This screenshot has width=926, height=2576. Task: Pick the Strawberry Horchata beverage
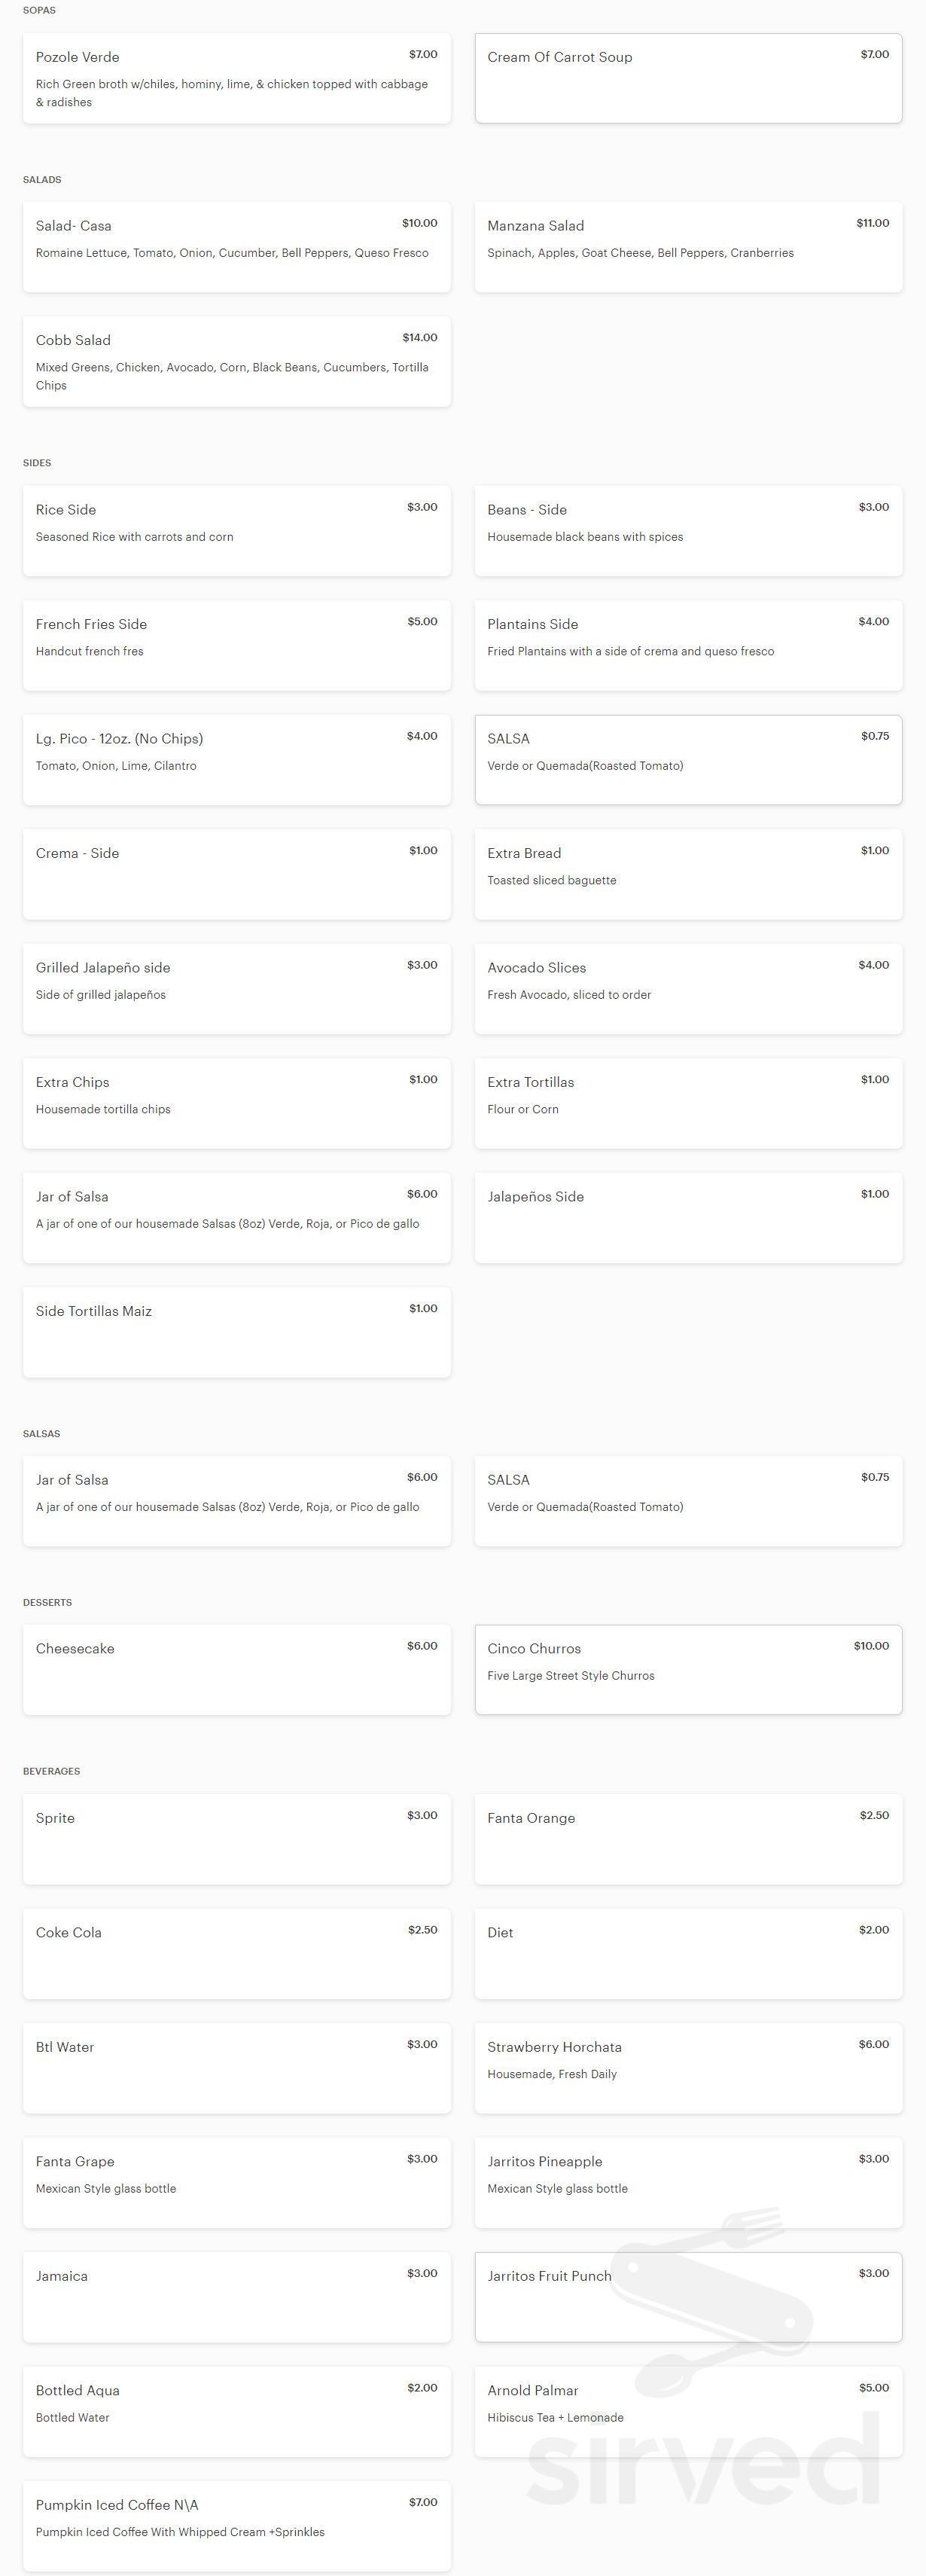click(688, 2069)
